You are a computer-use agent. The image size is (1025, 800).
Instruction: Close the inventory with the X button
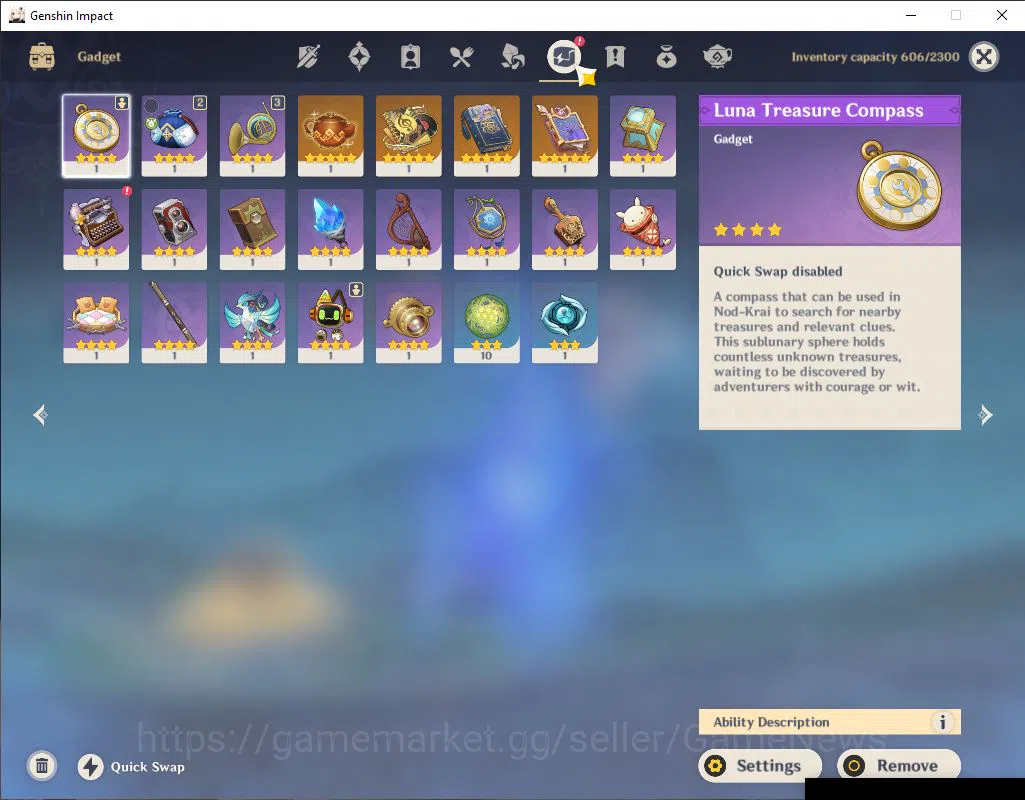984,57
